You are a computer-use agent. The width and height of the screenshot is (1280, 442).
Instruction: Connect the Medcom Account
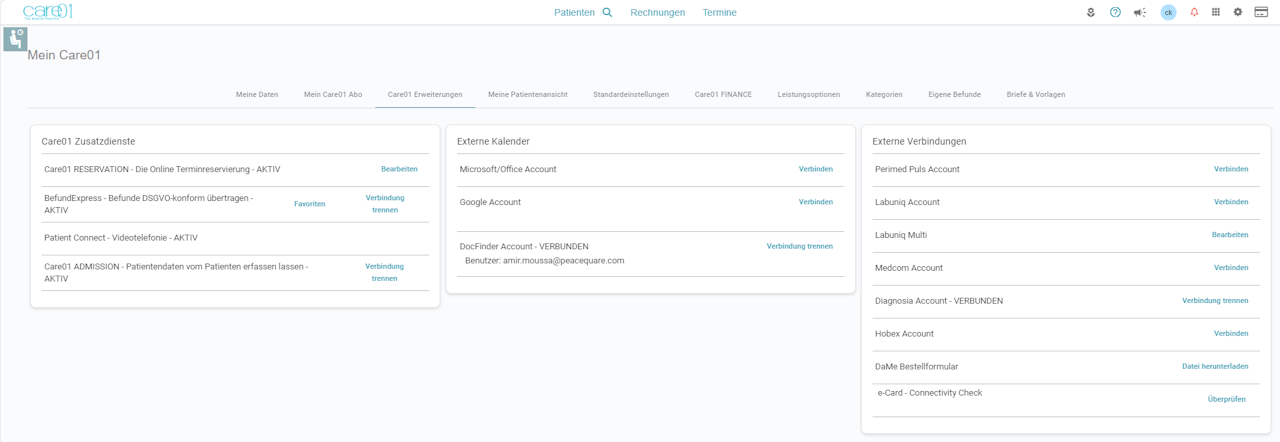(1231, 268)
